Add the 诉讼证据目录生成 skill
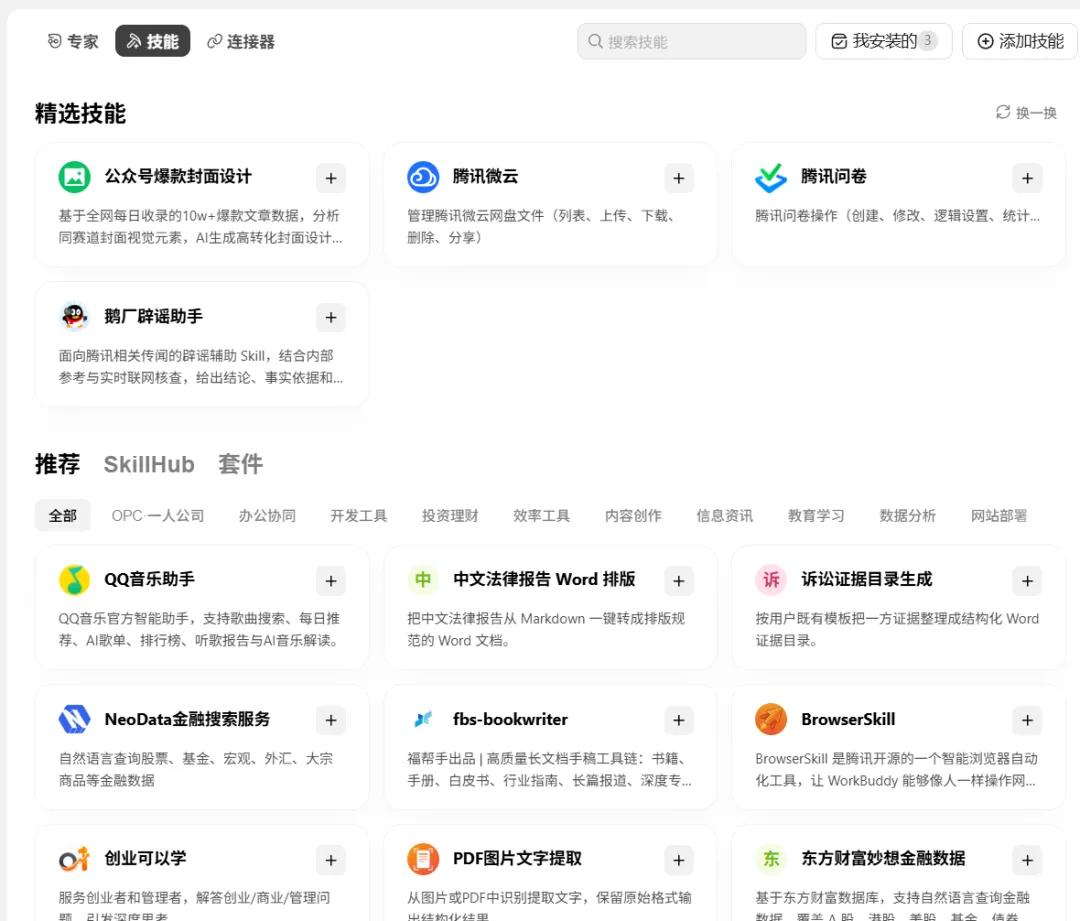Screen dimensions: 1080x921 pos(1027,581)
